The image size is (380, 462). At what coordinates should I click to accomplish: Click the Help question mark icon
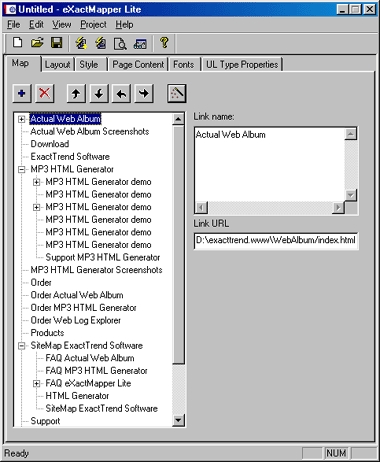point(164,43)
